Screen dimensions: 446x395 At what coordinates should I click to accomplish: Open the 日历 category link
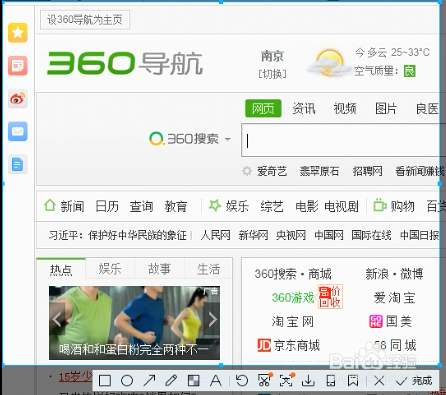click(107, 206)
